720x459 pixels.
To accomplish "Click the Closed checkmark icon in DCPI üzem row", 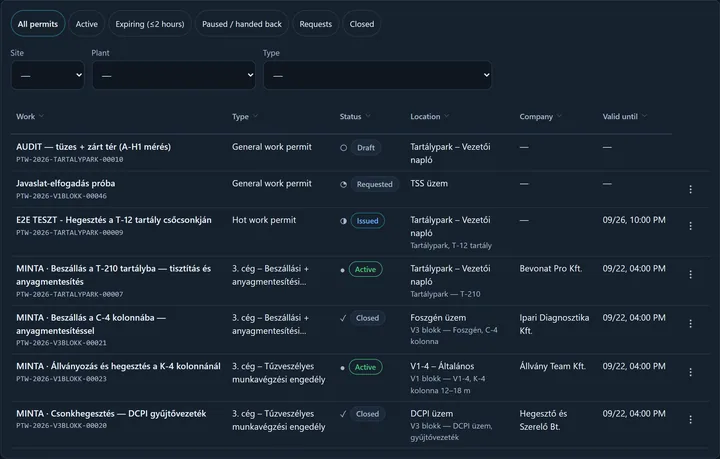I will pyautogui.click(x=343, y=414).
